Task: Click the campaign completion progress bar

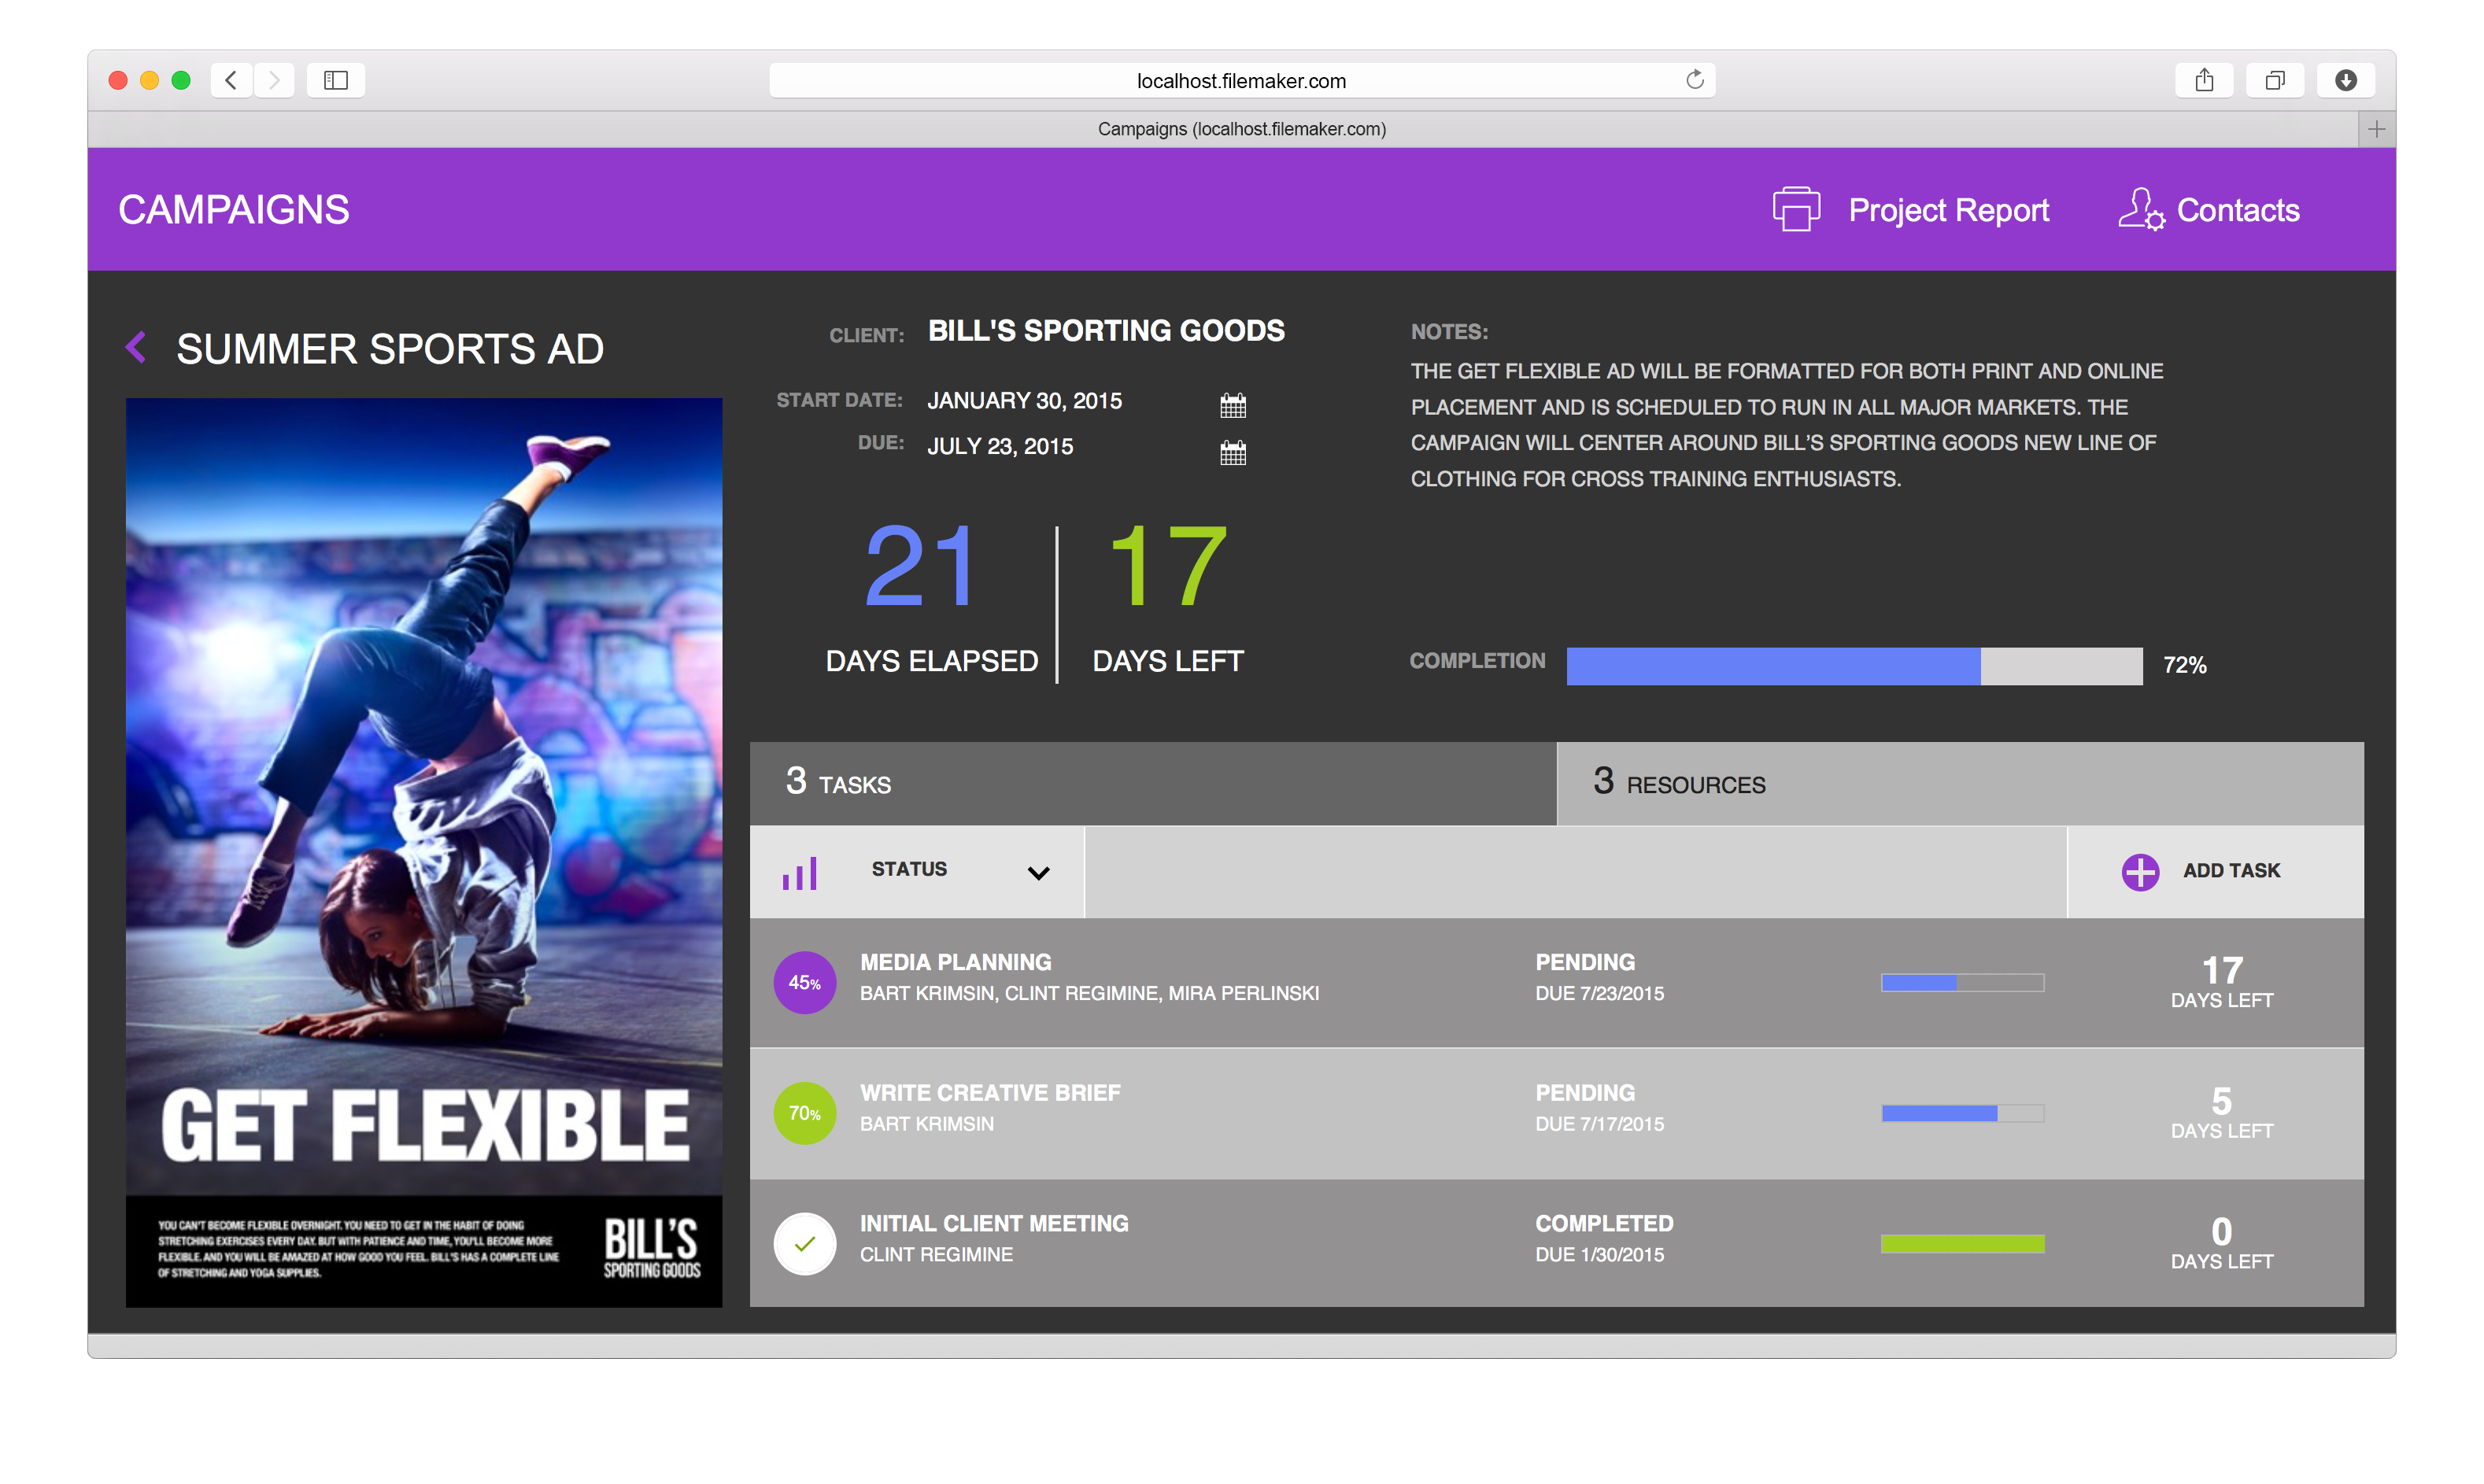Action: pos(1854,665)
